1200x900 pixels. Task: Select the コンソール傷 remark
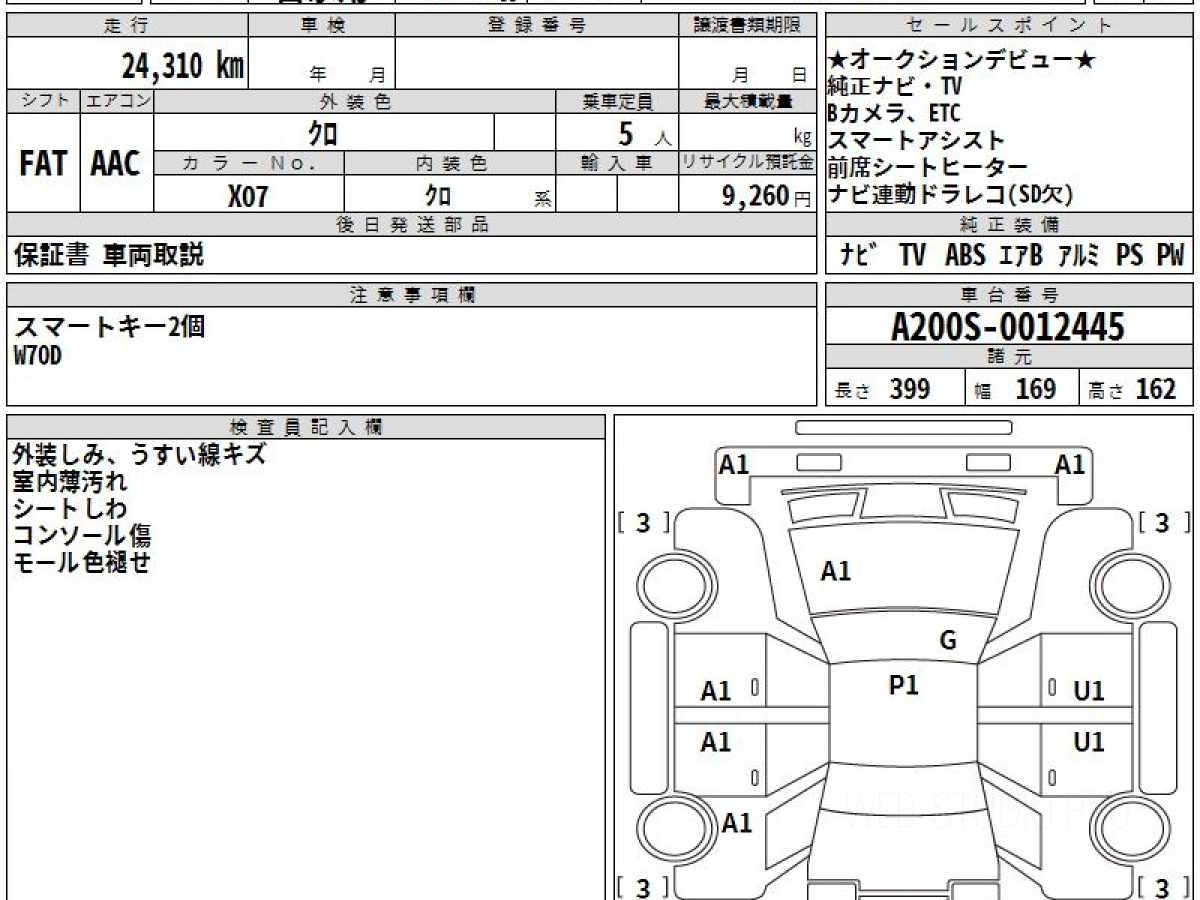(x=82, y=535)
